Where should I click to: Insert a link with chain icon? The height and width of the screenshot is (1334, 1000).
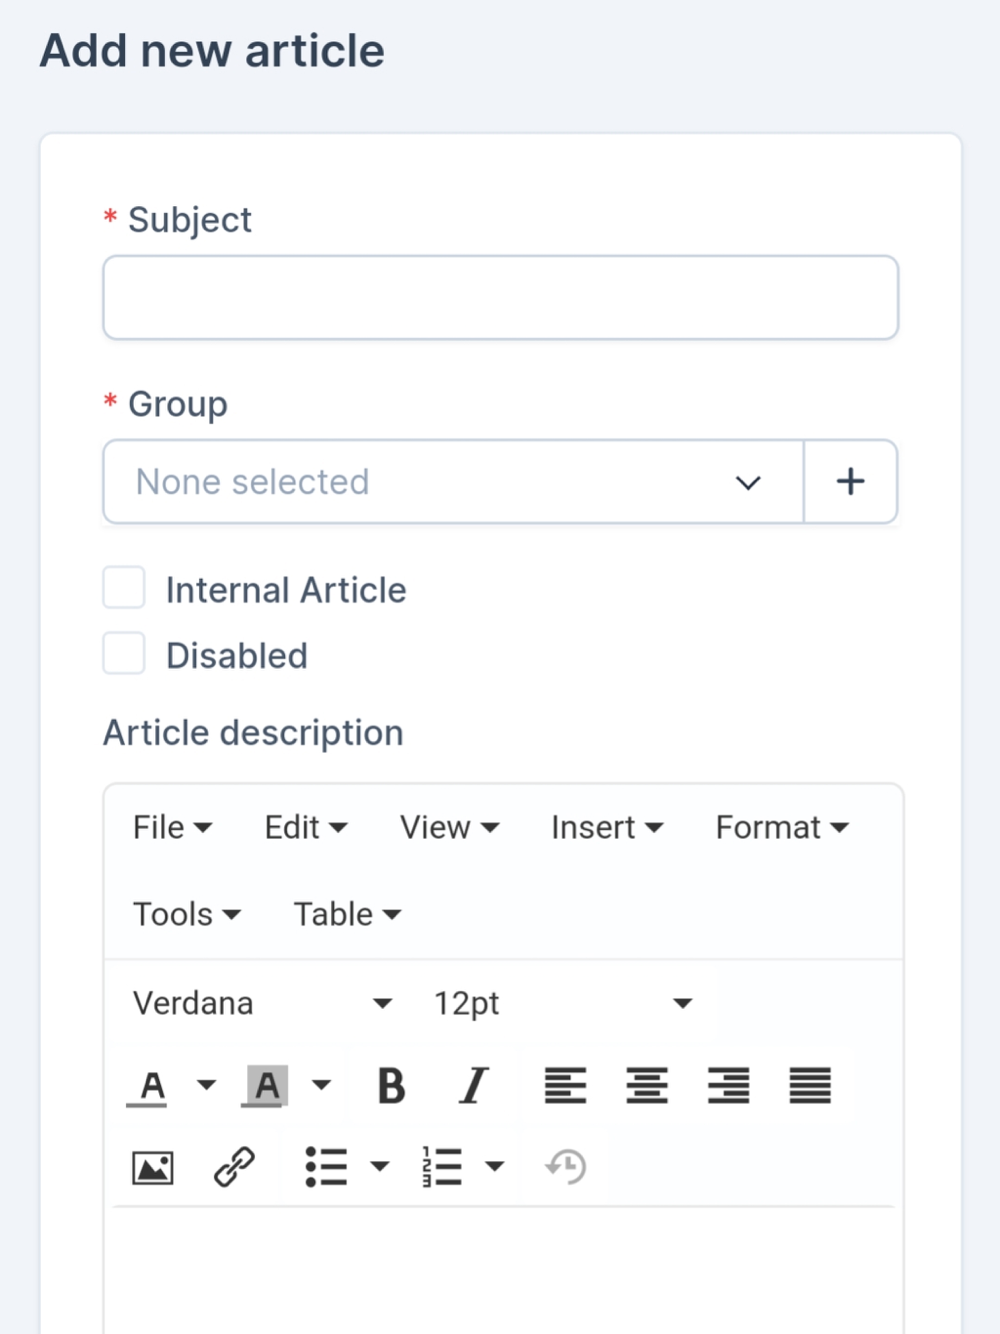pyautogui.click(x=235, y=1167)
